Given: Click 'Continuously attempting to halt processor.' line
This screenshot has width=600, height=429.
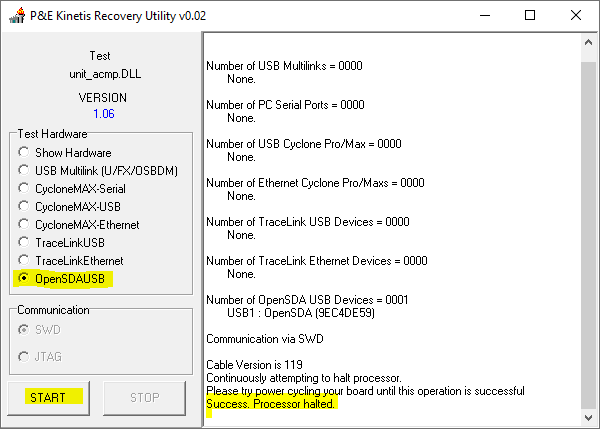Looking at the screenshot, I should pos(304,378).
